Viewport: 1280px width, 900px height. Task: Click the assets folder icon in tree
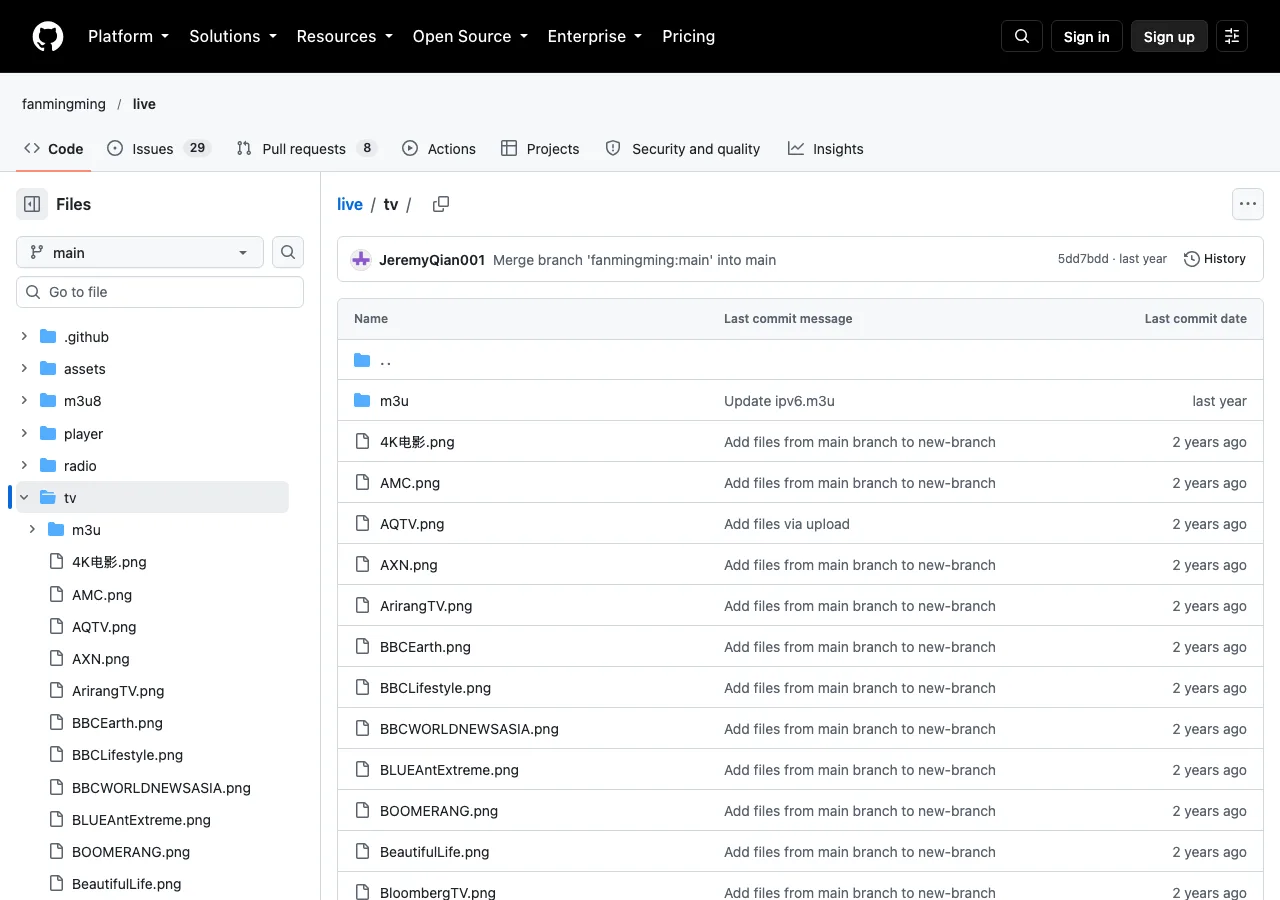tap(48, 369)
